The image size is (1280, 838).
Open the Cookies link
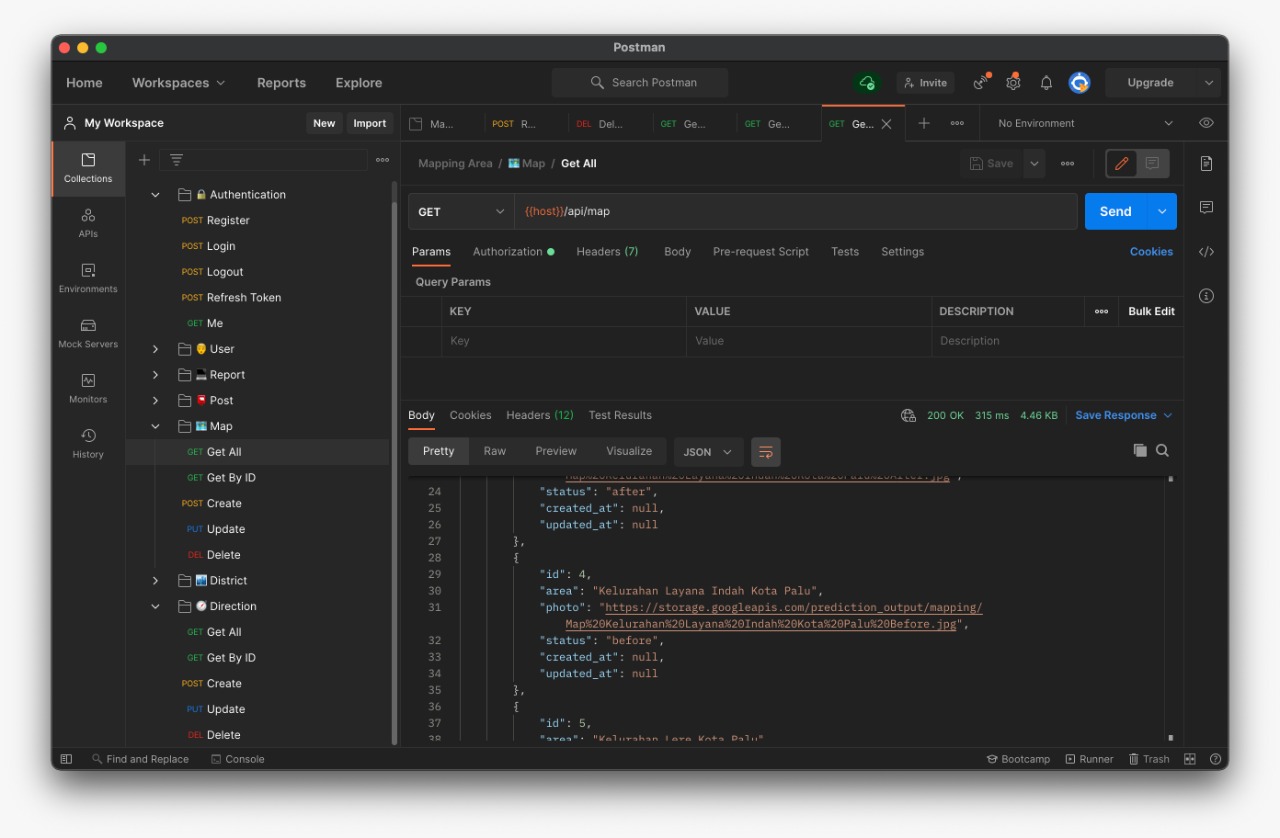point(1151,252)
